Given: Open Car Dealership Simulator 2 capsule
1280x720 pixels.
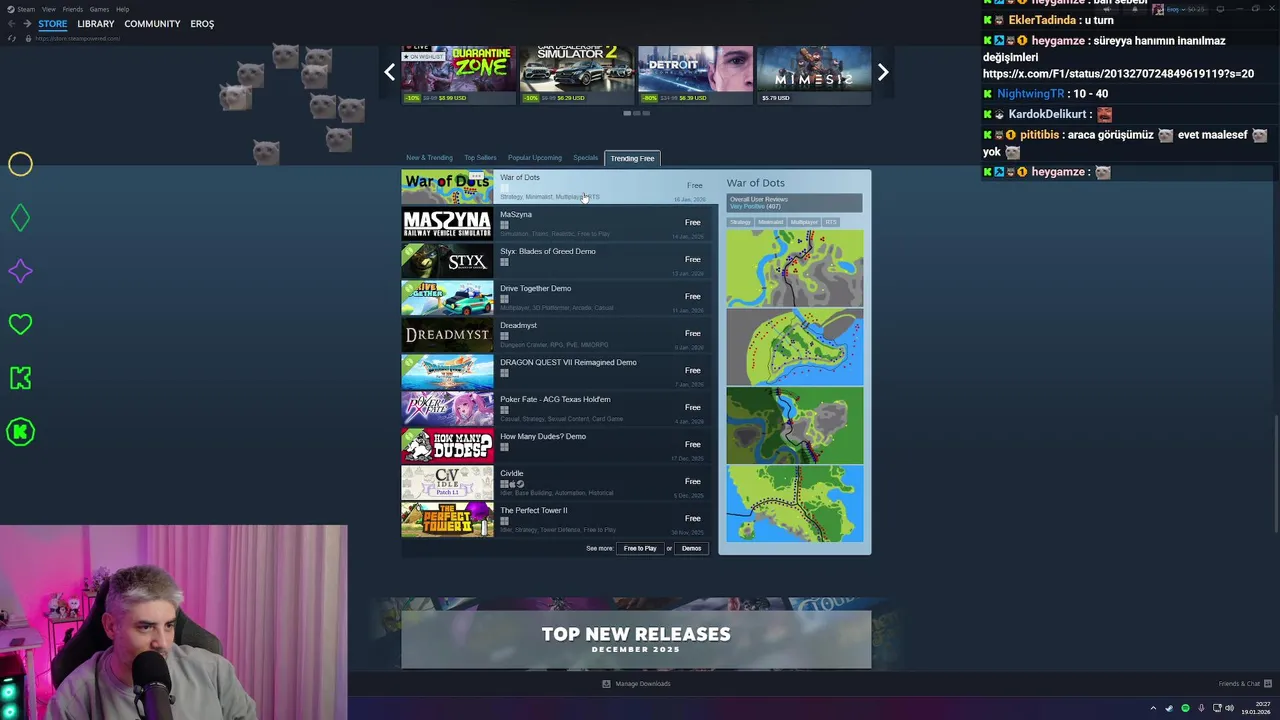Looking at the screenshot, I should click(x=576, y=74).
